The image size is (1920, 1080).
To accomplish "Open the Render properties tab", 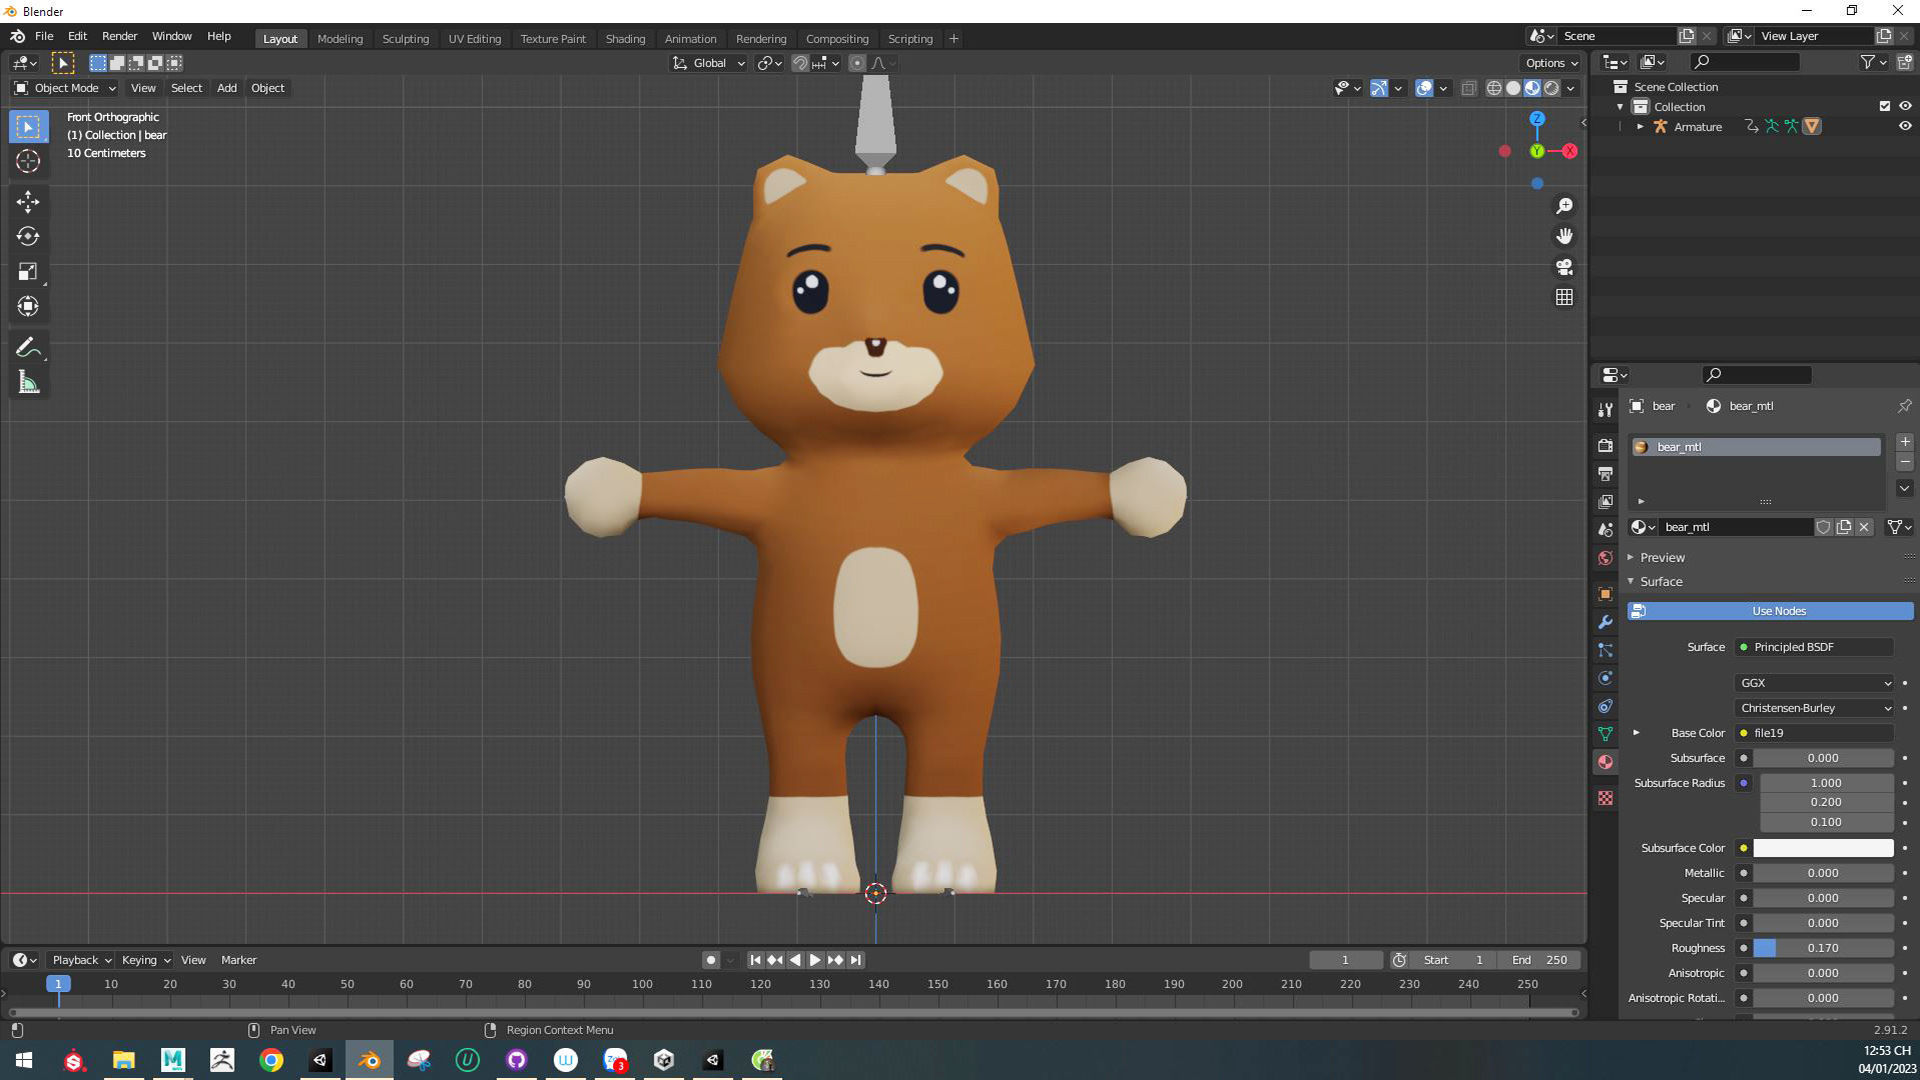I will pos(1605,445).
